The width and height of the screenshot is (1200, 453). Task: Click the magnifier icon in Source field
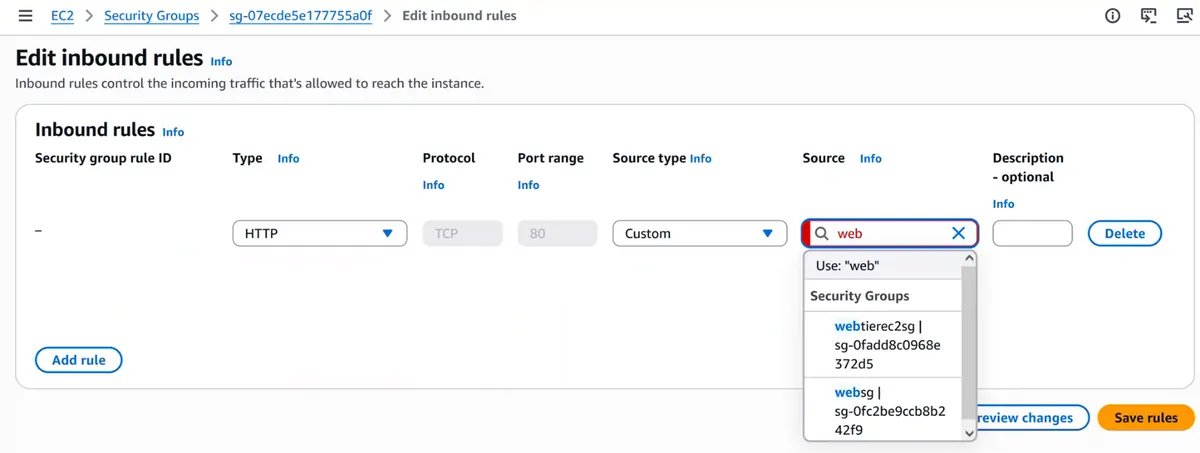821,233
